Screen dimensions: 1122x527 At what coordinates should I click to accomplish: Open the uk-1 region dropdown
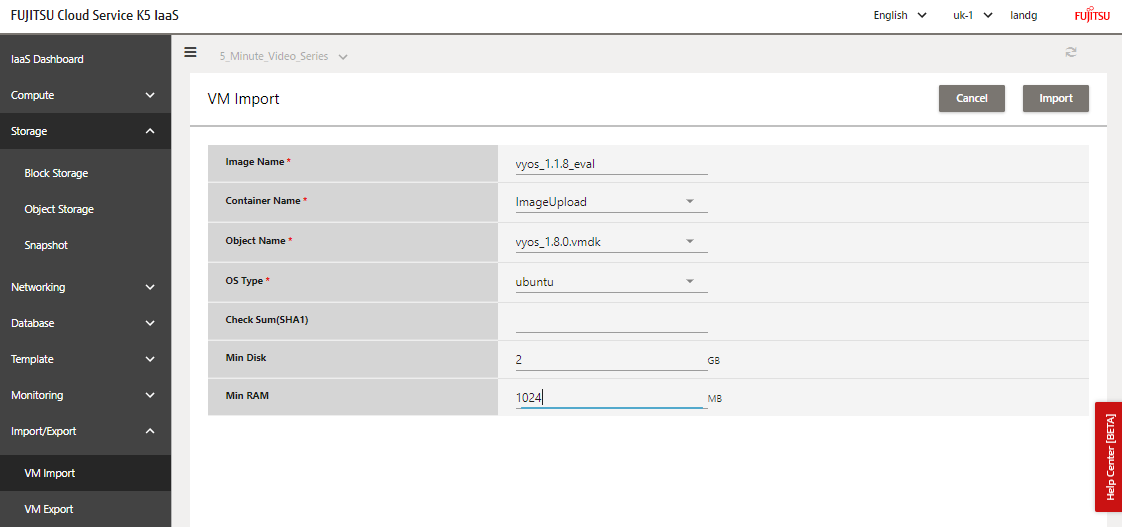point(972,15)
